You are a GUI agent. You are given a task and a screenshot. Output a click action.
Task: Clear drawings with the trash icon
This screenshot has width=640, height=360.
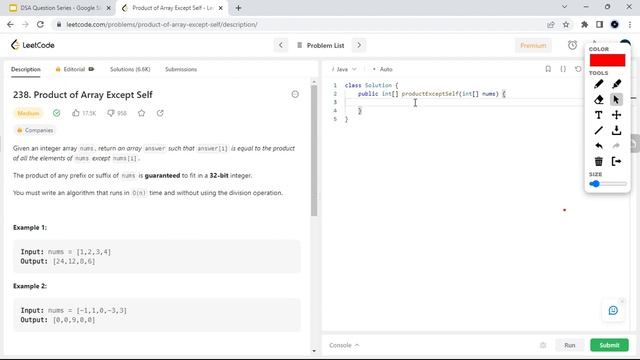598,161
